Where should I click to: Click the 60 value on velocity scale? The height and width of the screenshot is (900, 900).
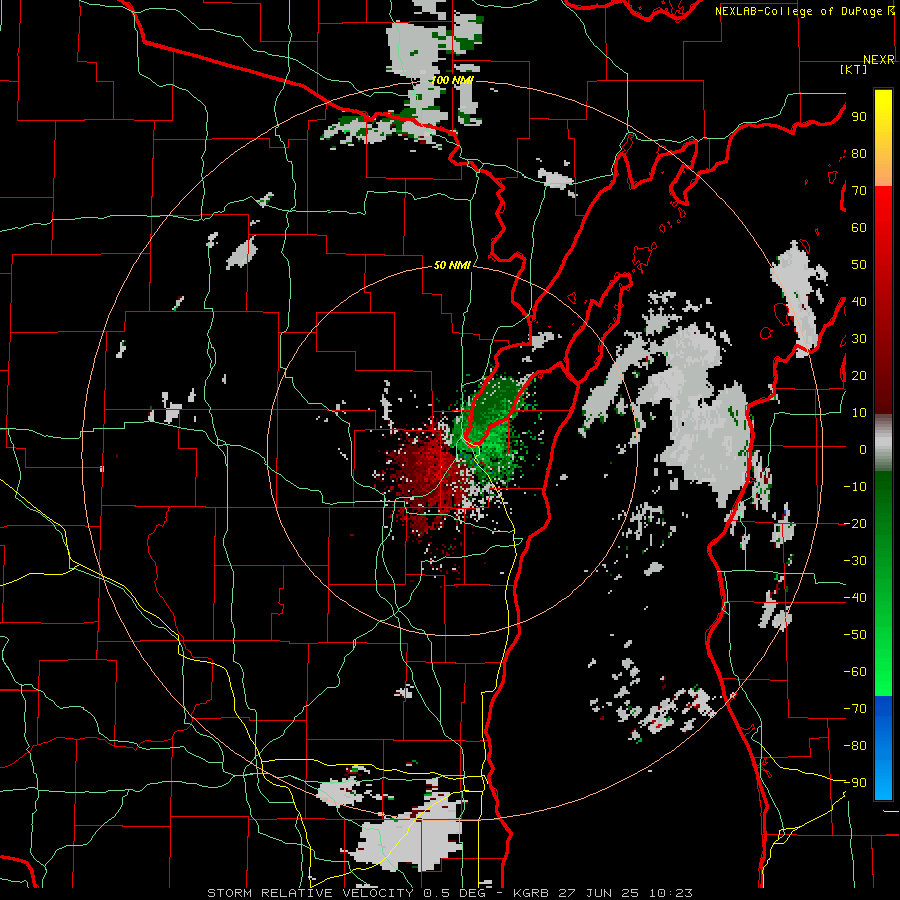click(859, 228)
